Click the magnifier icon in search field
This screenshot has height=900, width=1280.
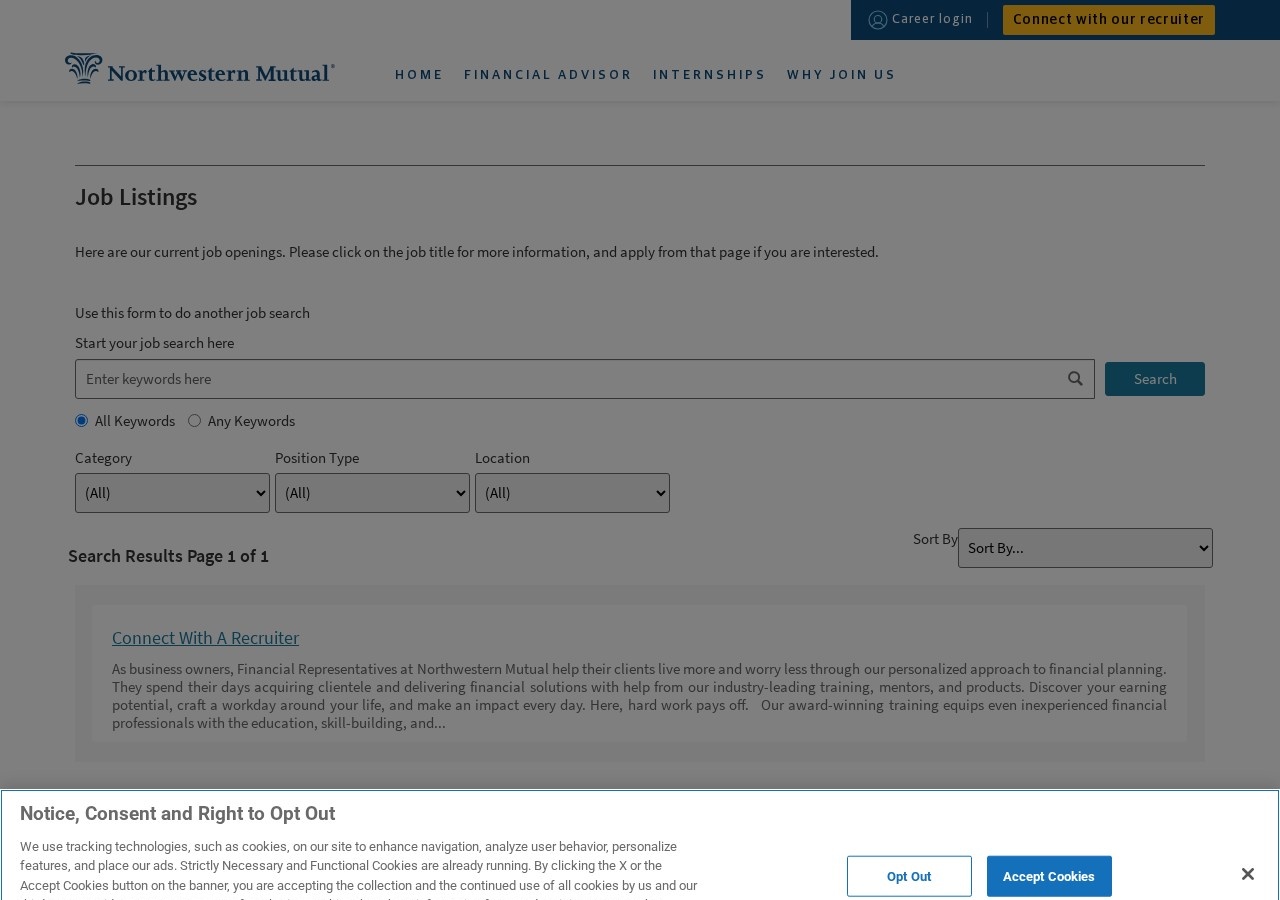coord(1075,379)
